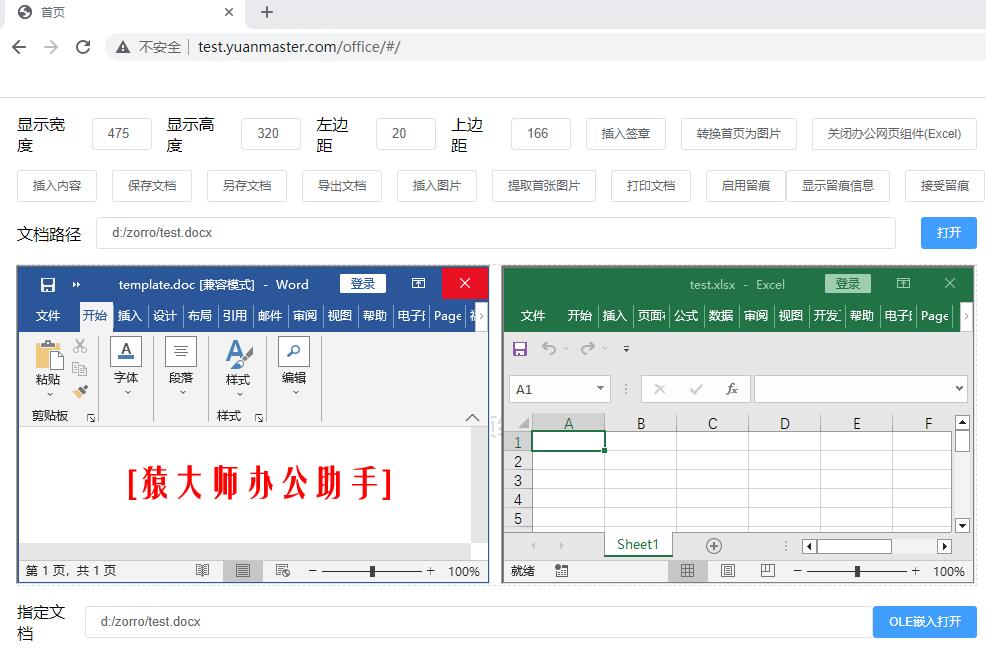Click the 插入签章 button
The image size is (986, 654).
point(626,134)
